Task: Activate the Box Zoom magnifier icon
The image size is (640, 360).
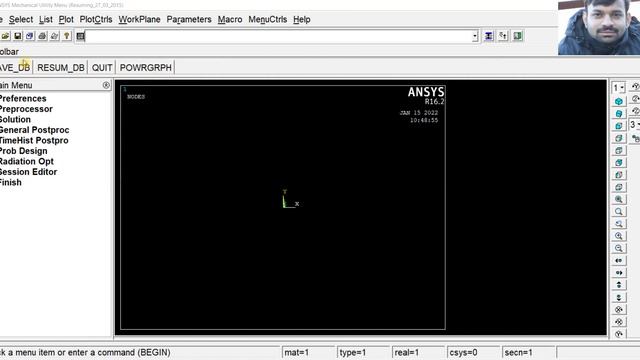Action: click(x=619, y=211)
